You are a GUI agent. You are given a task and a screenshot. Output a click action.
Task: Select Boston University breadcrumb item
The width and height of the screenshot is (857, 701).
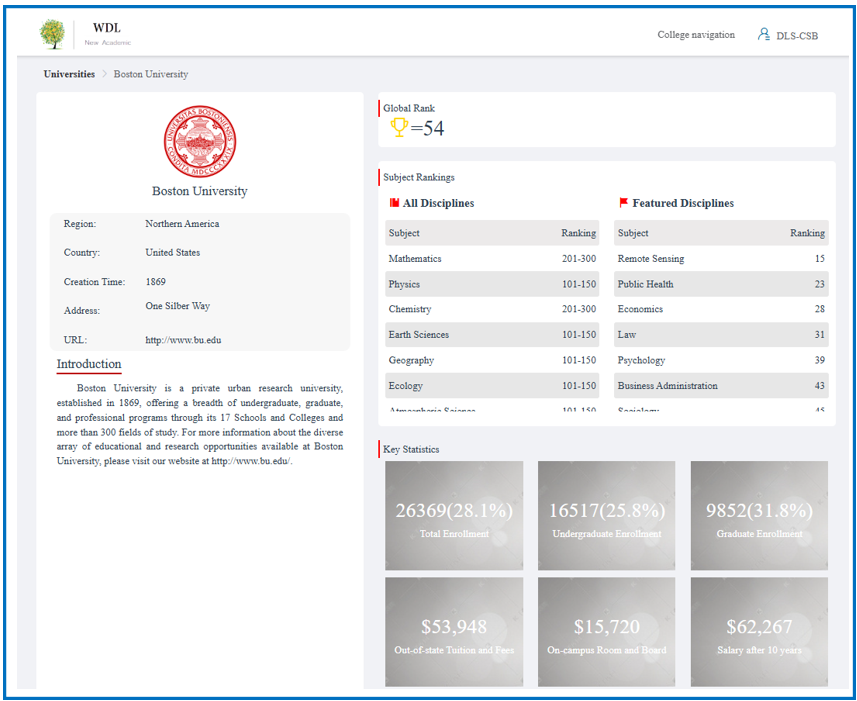pos(151,74)
